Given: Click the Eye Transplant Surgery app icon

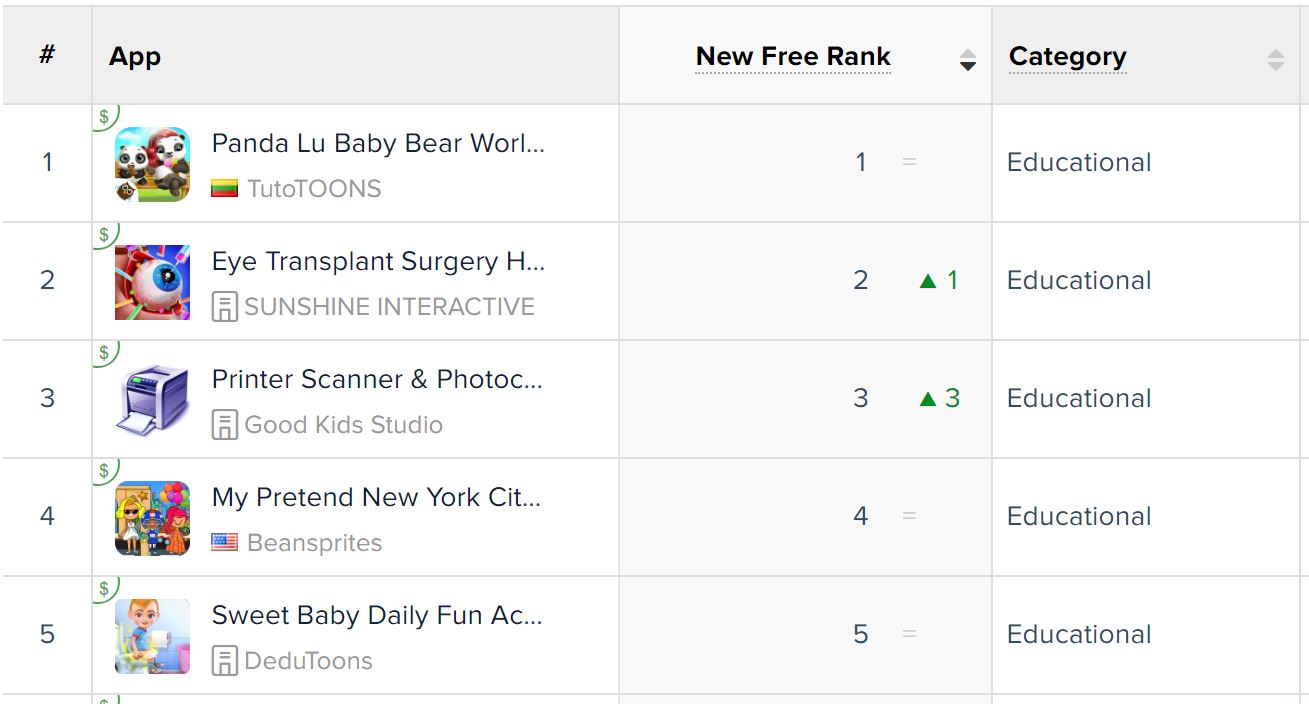Looking at the screenshot, I should click(x=152, y=282).
